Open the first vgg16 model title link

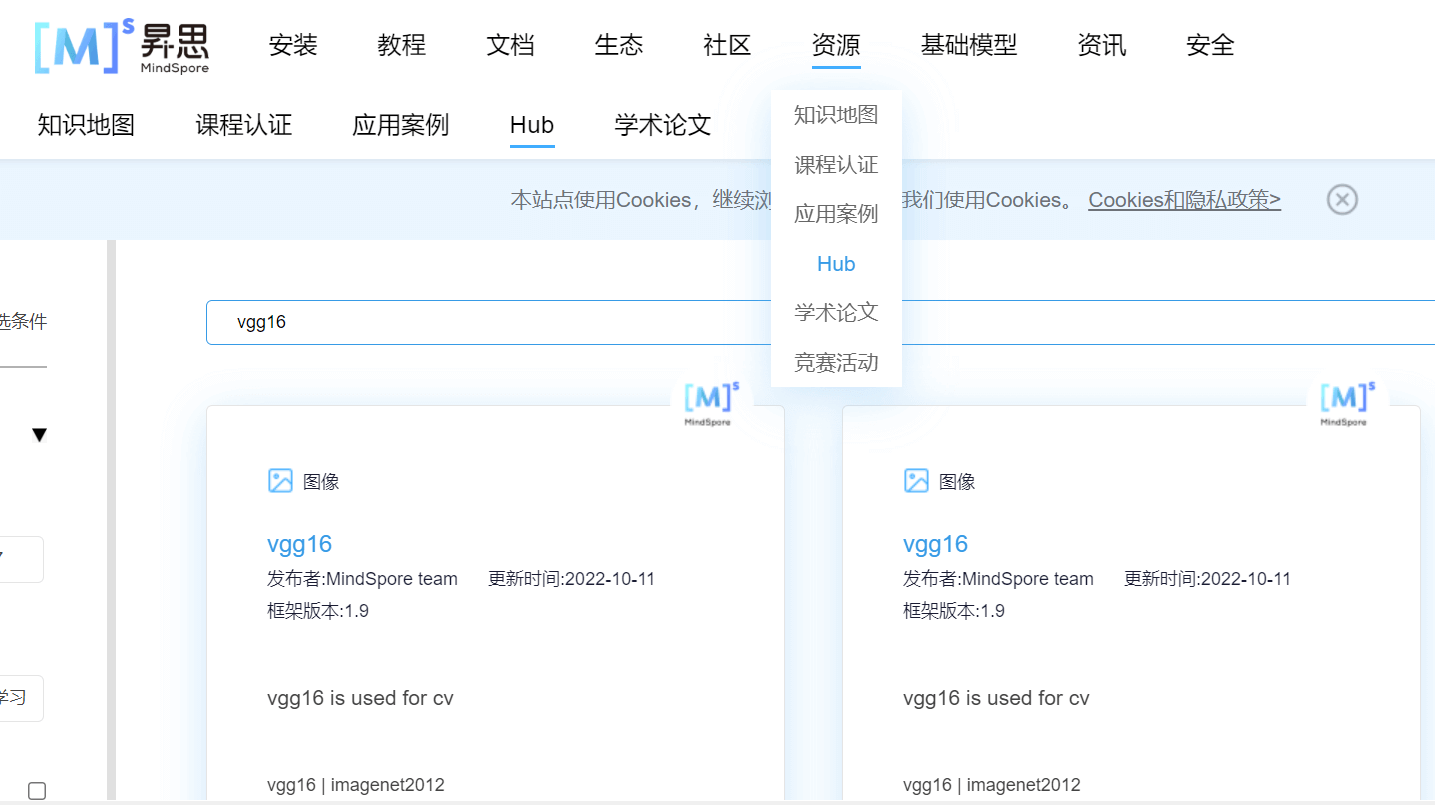pos(299,544)
